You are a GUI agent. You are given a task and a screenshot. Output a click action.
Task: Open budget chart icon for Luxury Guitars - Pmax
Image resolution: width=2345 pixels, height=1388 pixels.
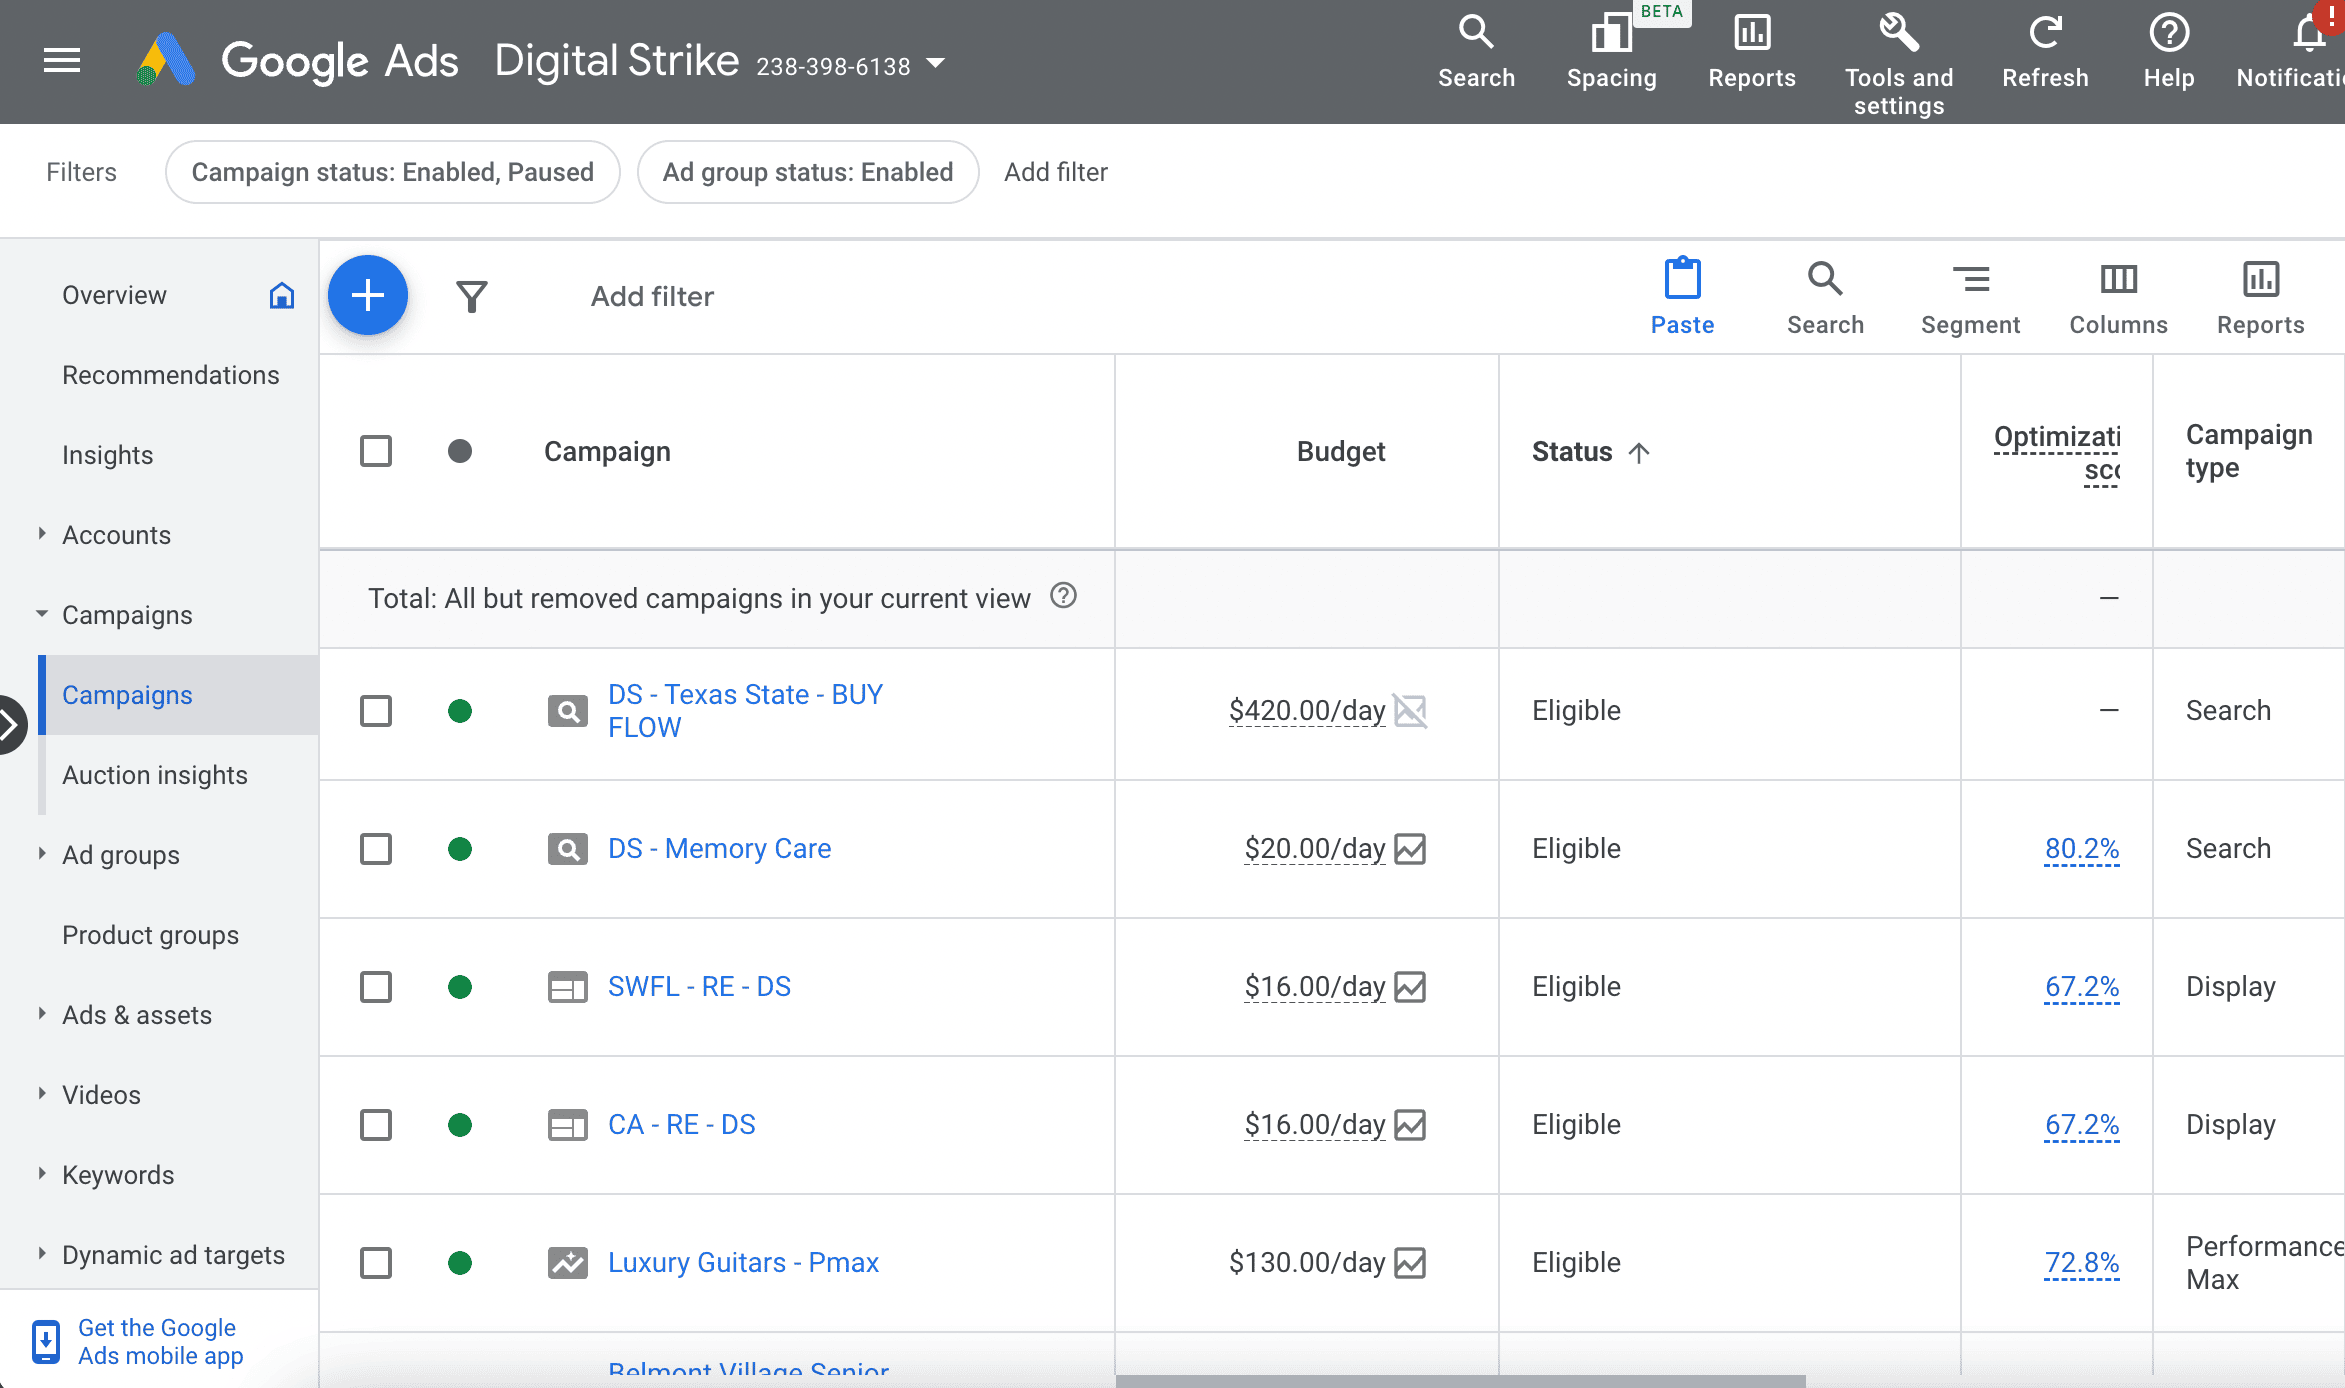(x=1410, y=1263)
